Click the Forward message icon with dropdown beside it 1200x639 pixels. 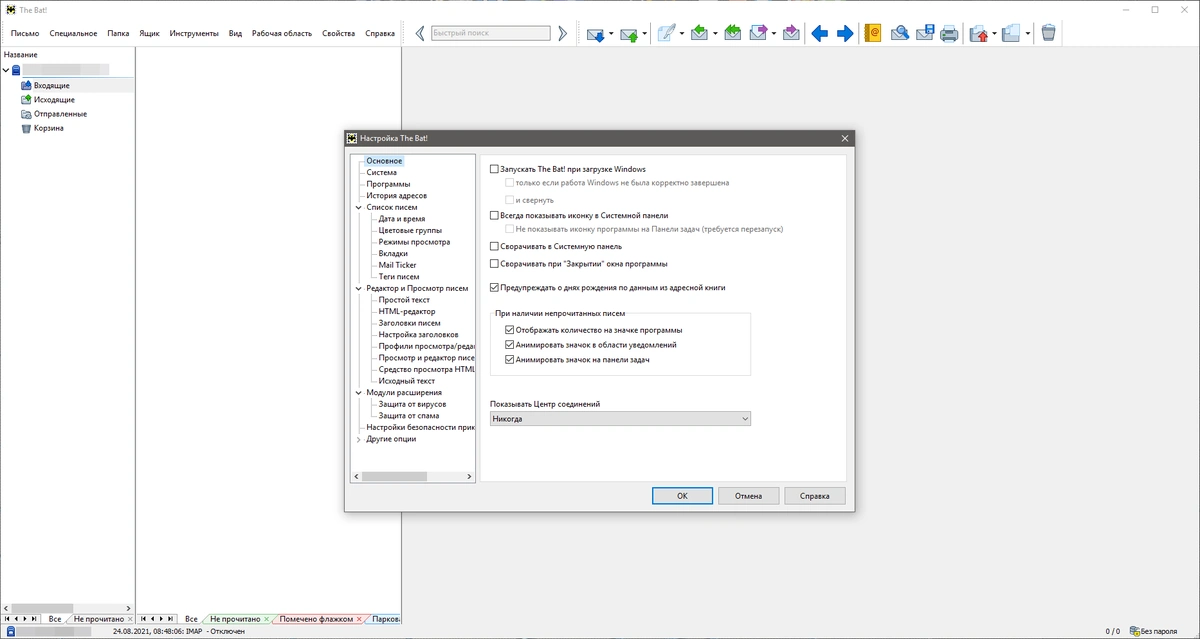point(757,33)
